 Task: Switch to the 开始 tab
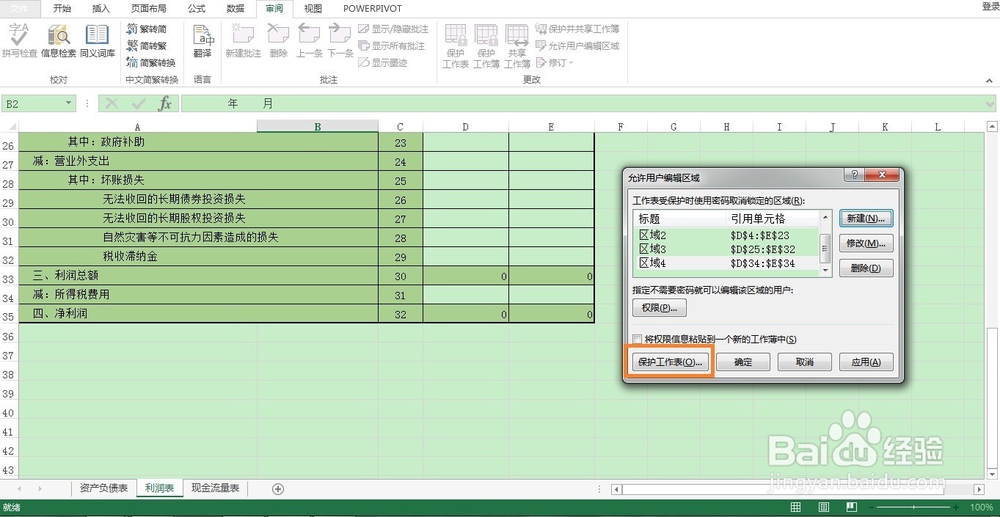pyautogui.click(x=62, y=8)
